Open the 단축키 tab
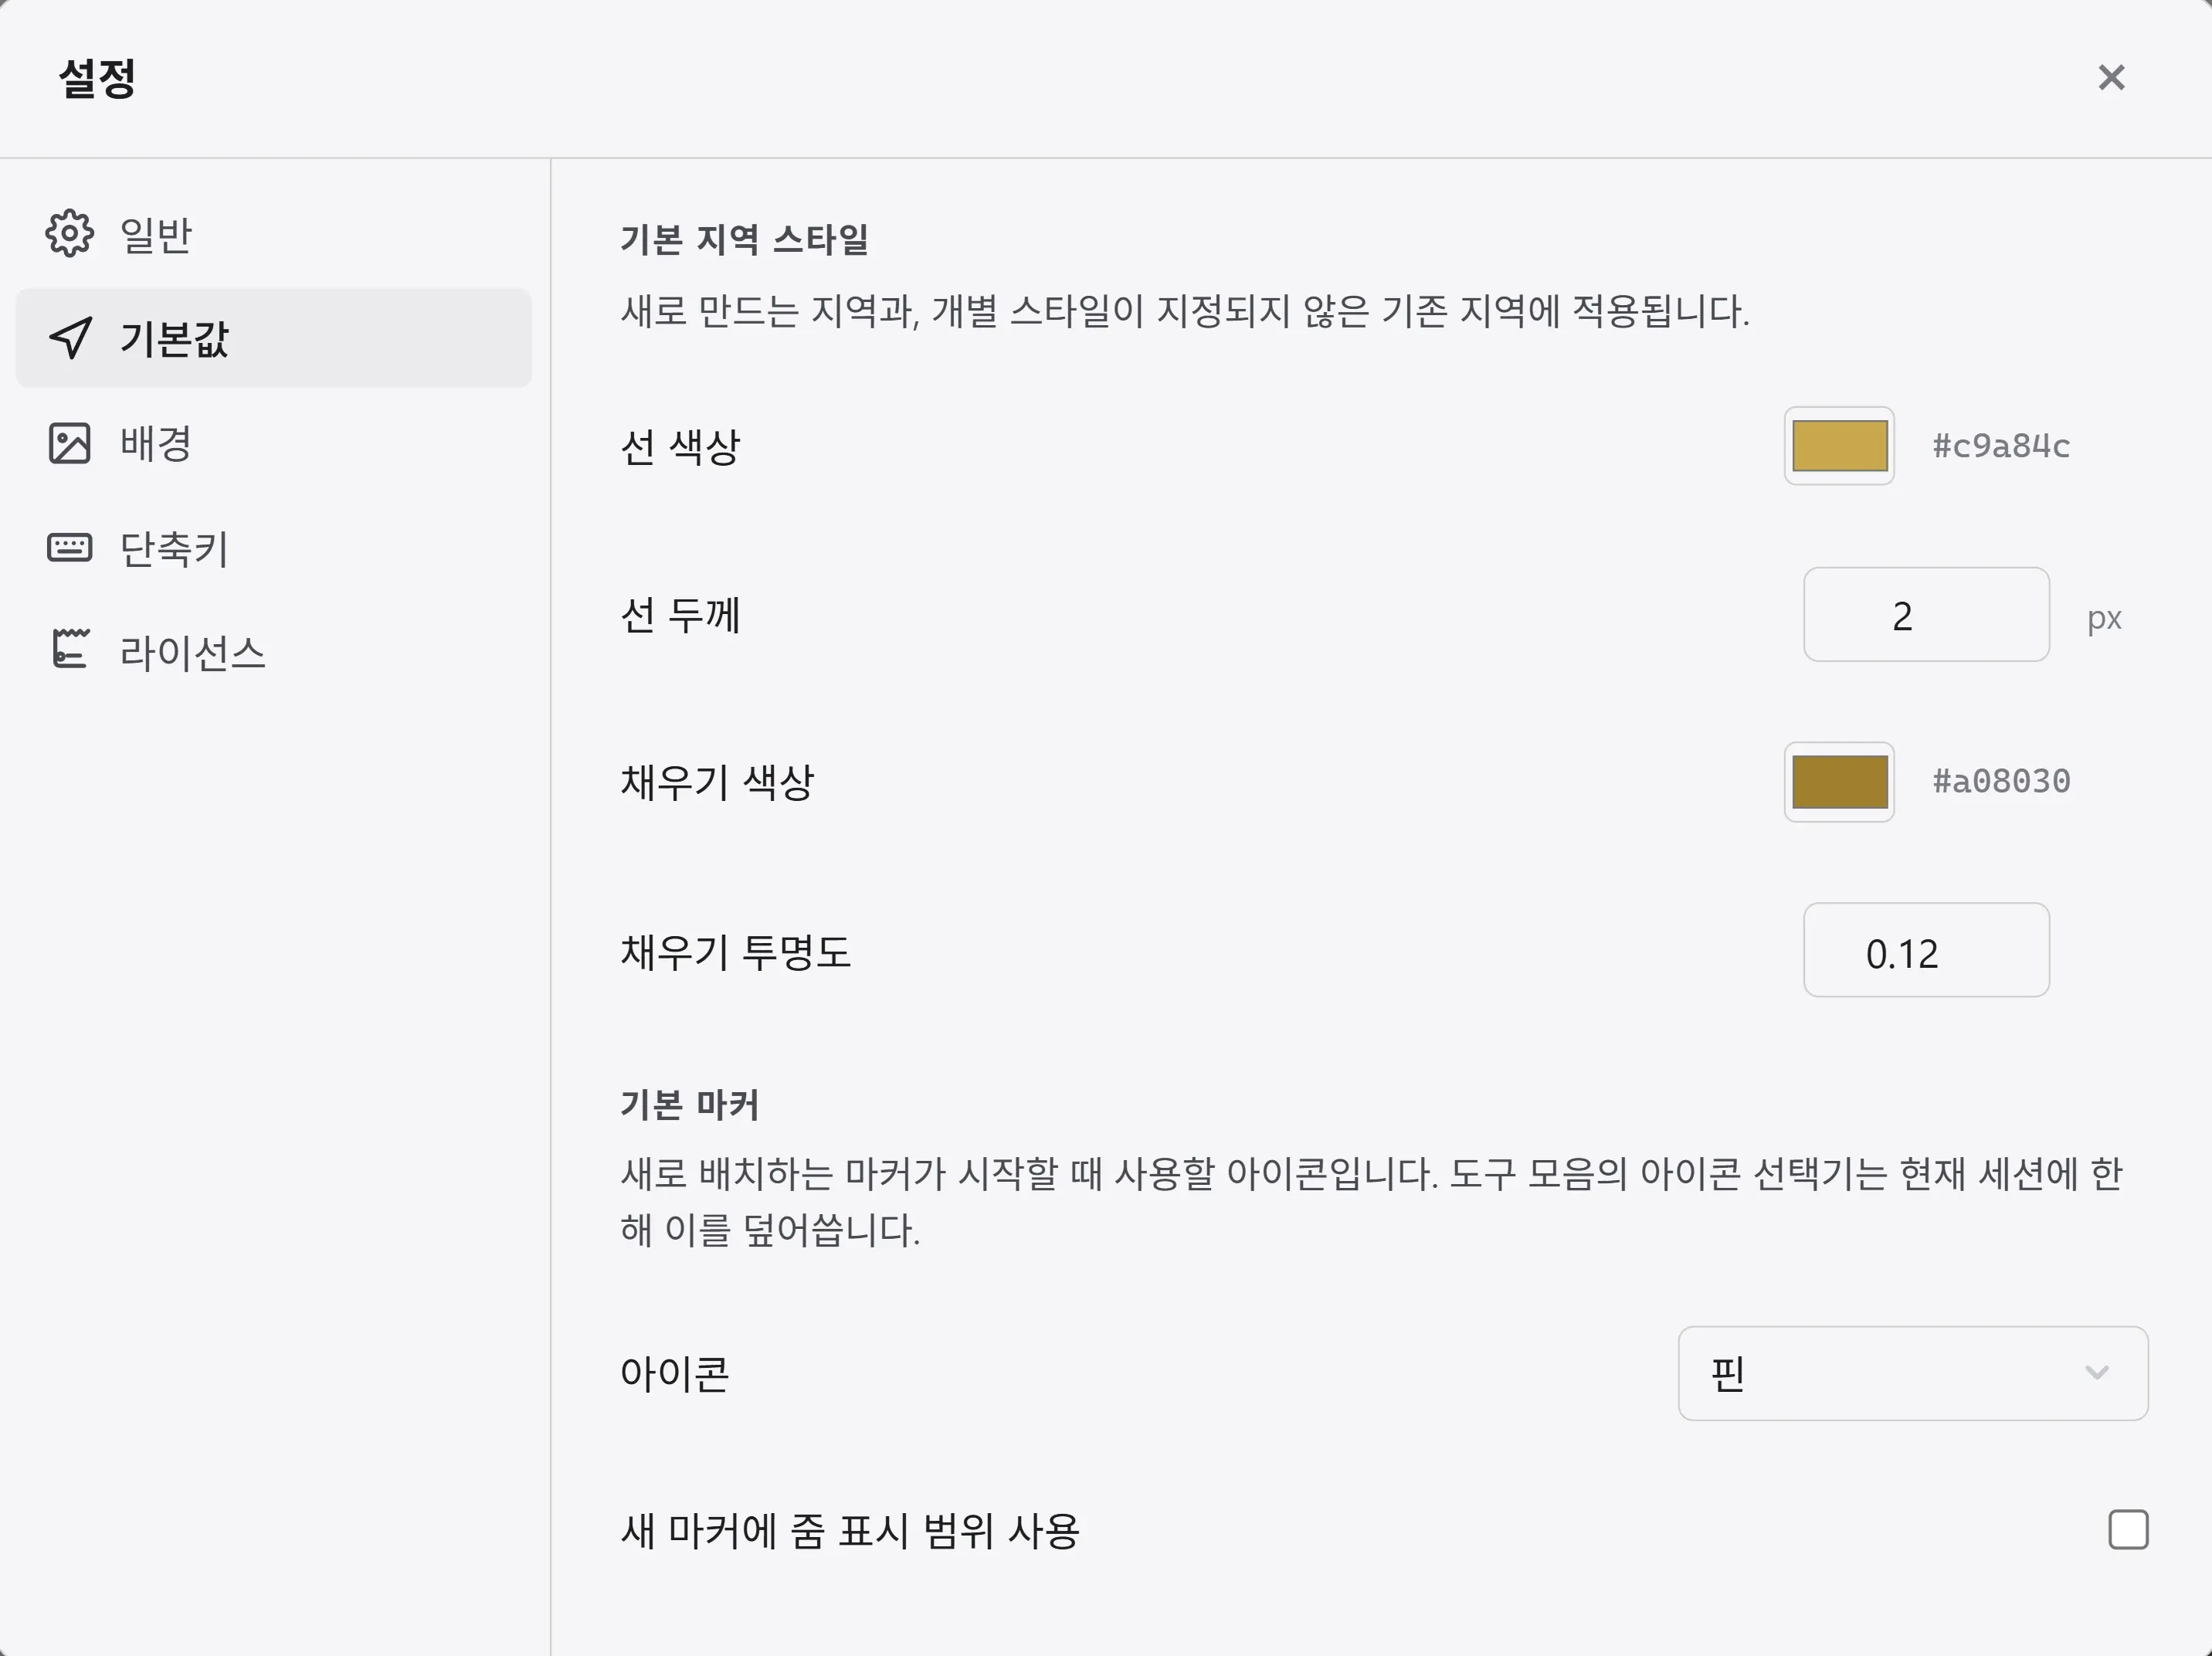 pos(273,548)
